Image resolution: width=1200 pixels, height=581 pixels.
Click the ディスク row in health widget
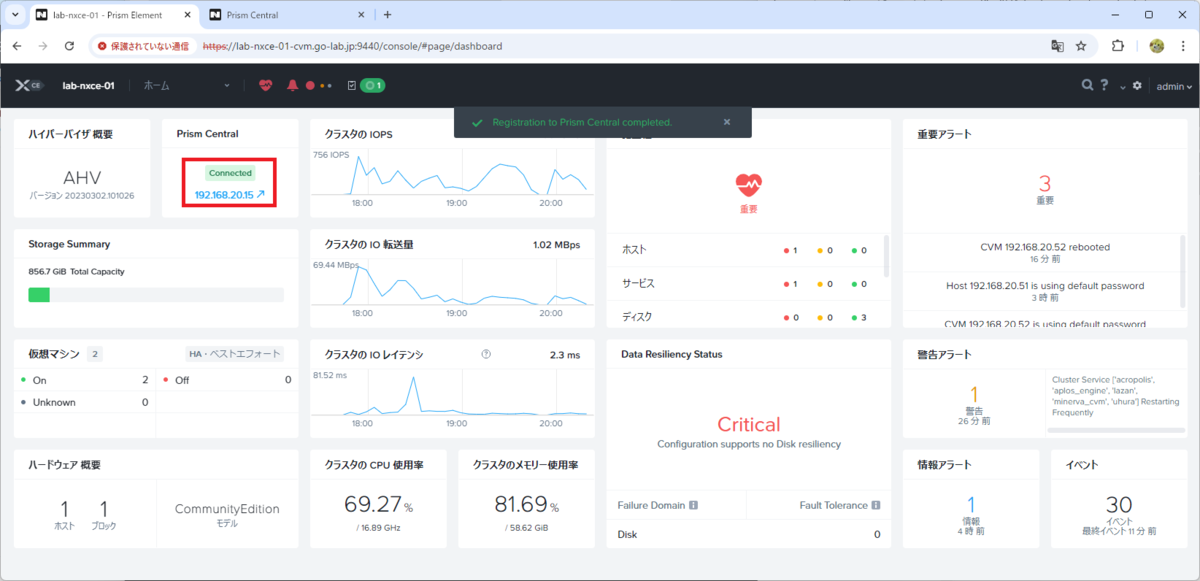(745, 317)
